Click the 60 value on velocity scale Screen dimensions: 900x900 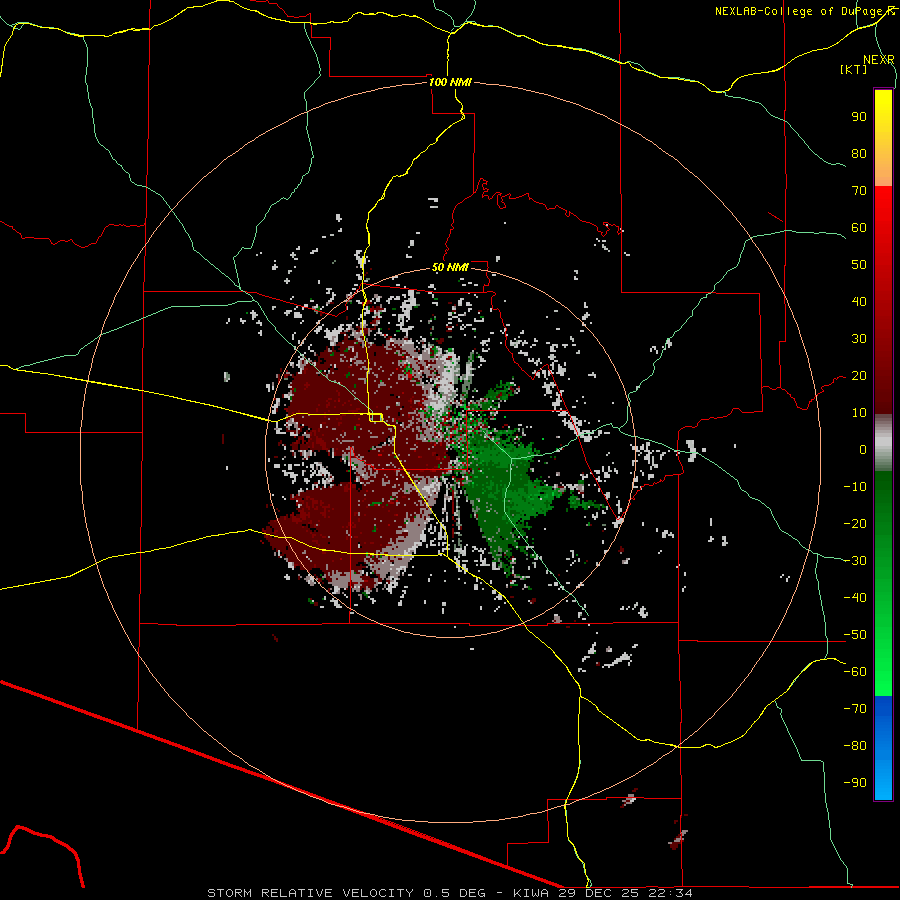pyautogui.click(x=859, y=227)
